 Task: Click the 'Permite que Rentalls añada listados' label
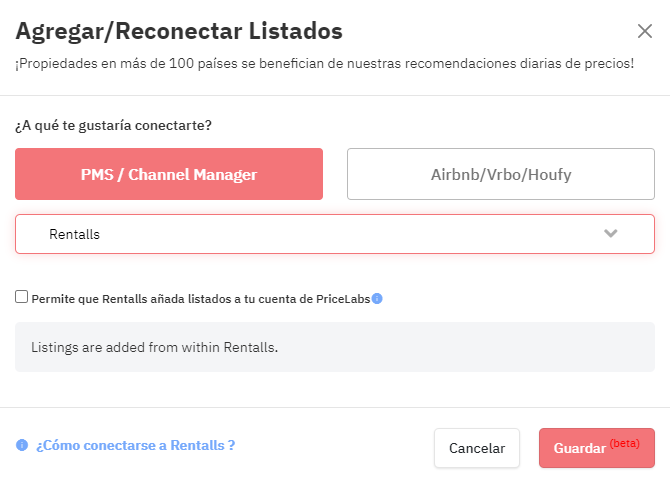click(200, 299)
